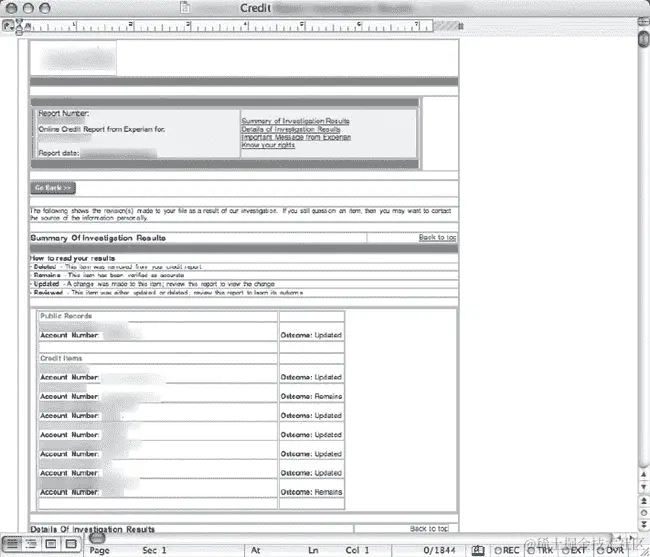Click Back to top link beside Summary heading
Screen dimensions: 650x557
tap(437, 237)
